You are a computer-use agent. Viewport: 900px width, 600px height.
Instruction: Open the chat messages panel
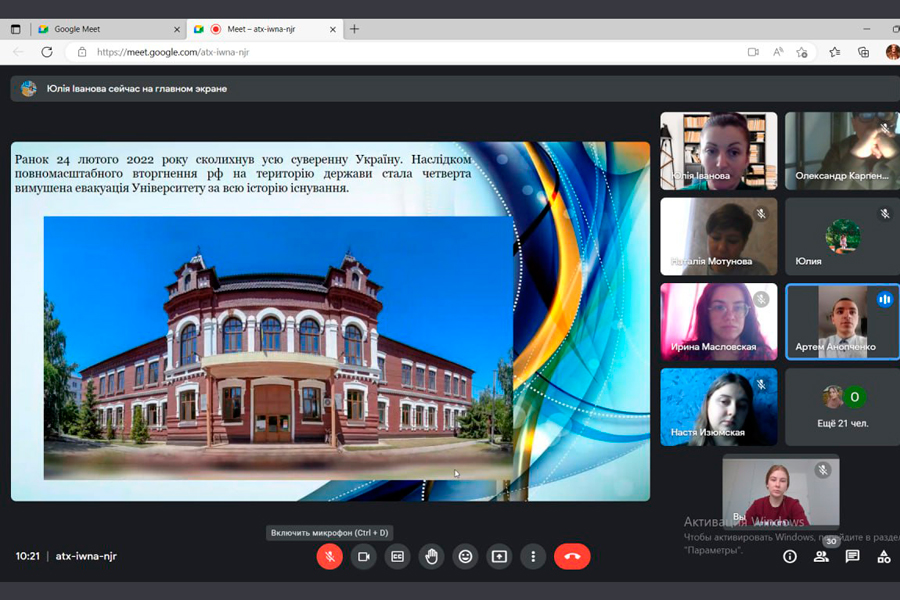click(x=852, y=556)
